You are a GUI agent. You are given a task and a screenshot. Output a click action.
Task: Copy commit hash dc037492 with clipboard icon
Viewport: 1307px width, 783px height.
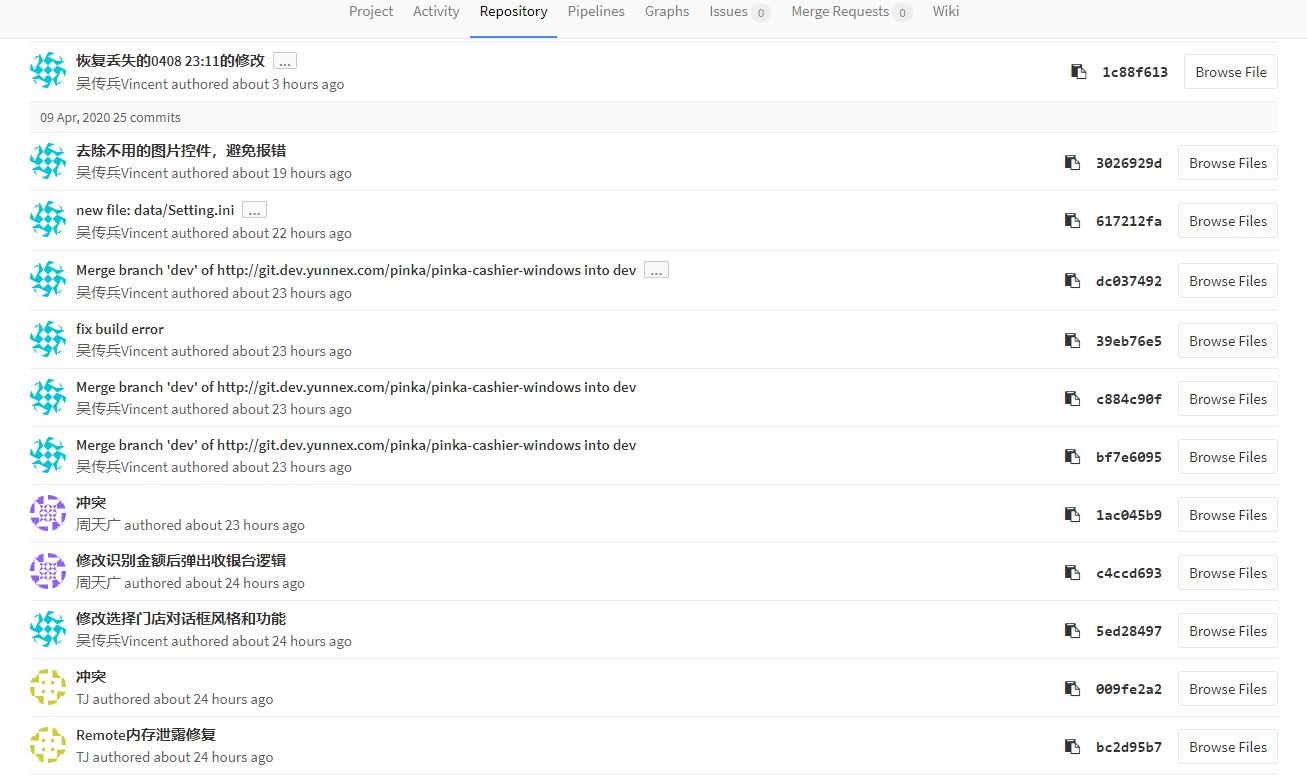point(1072,281)
